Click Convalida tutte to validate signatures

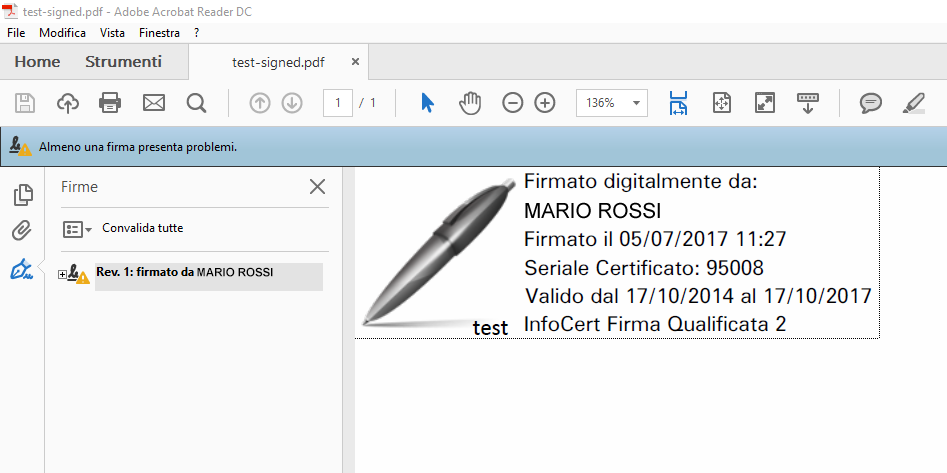143,228
